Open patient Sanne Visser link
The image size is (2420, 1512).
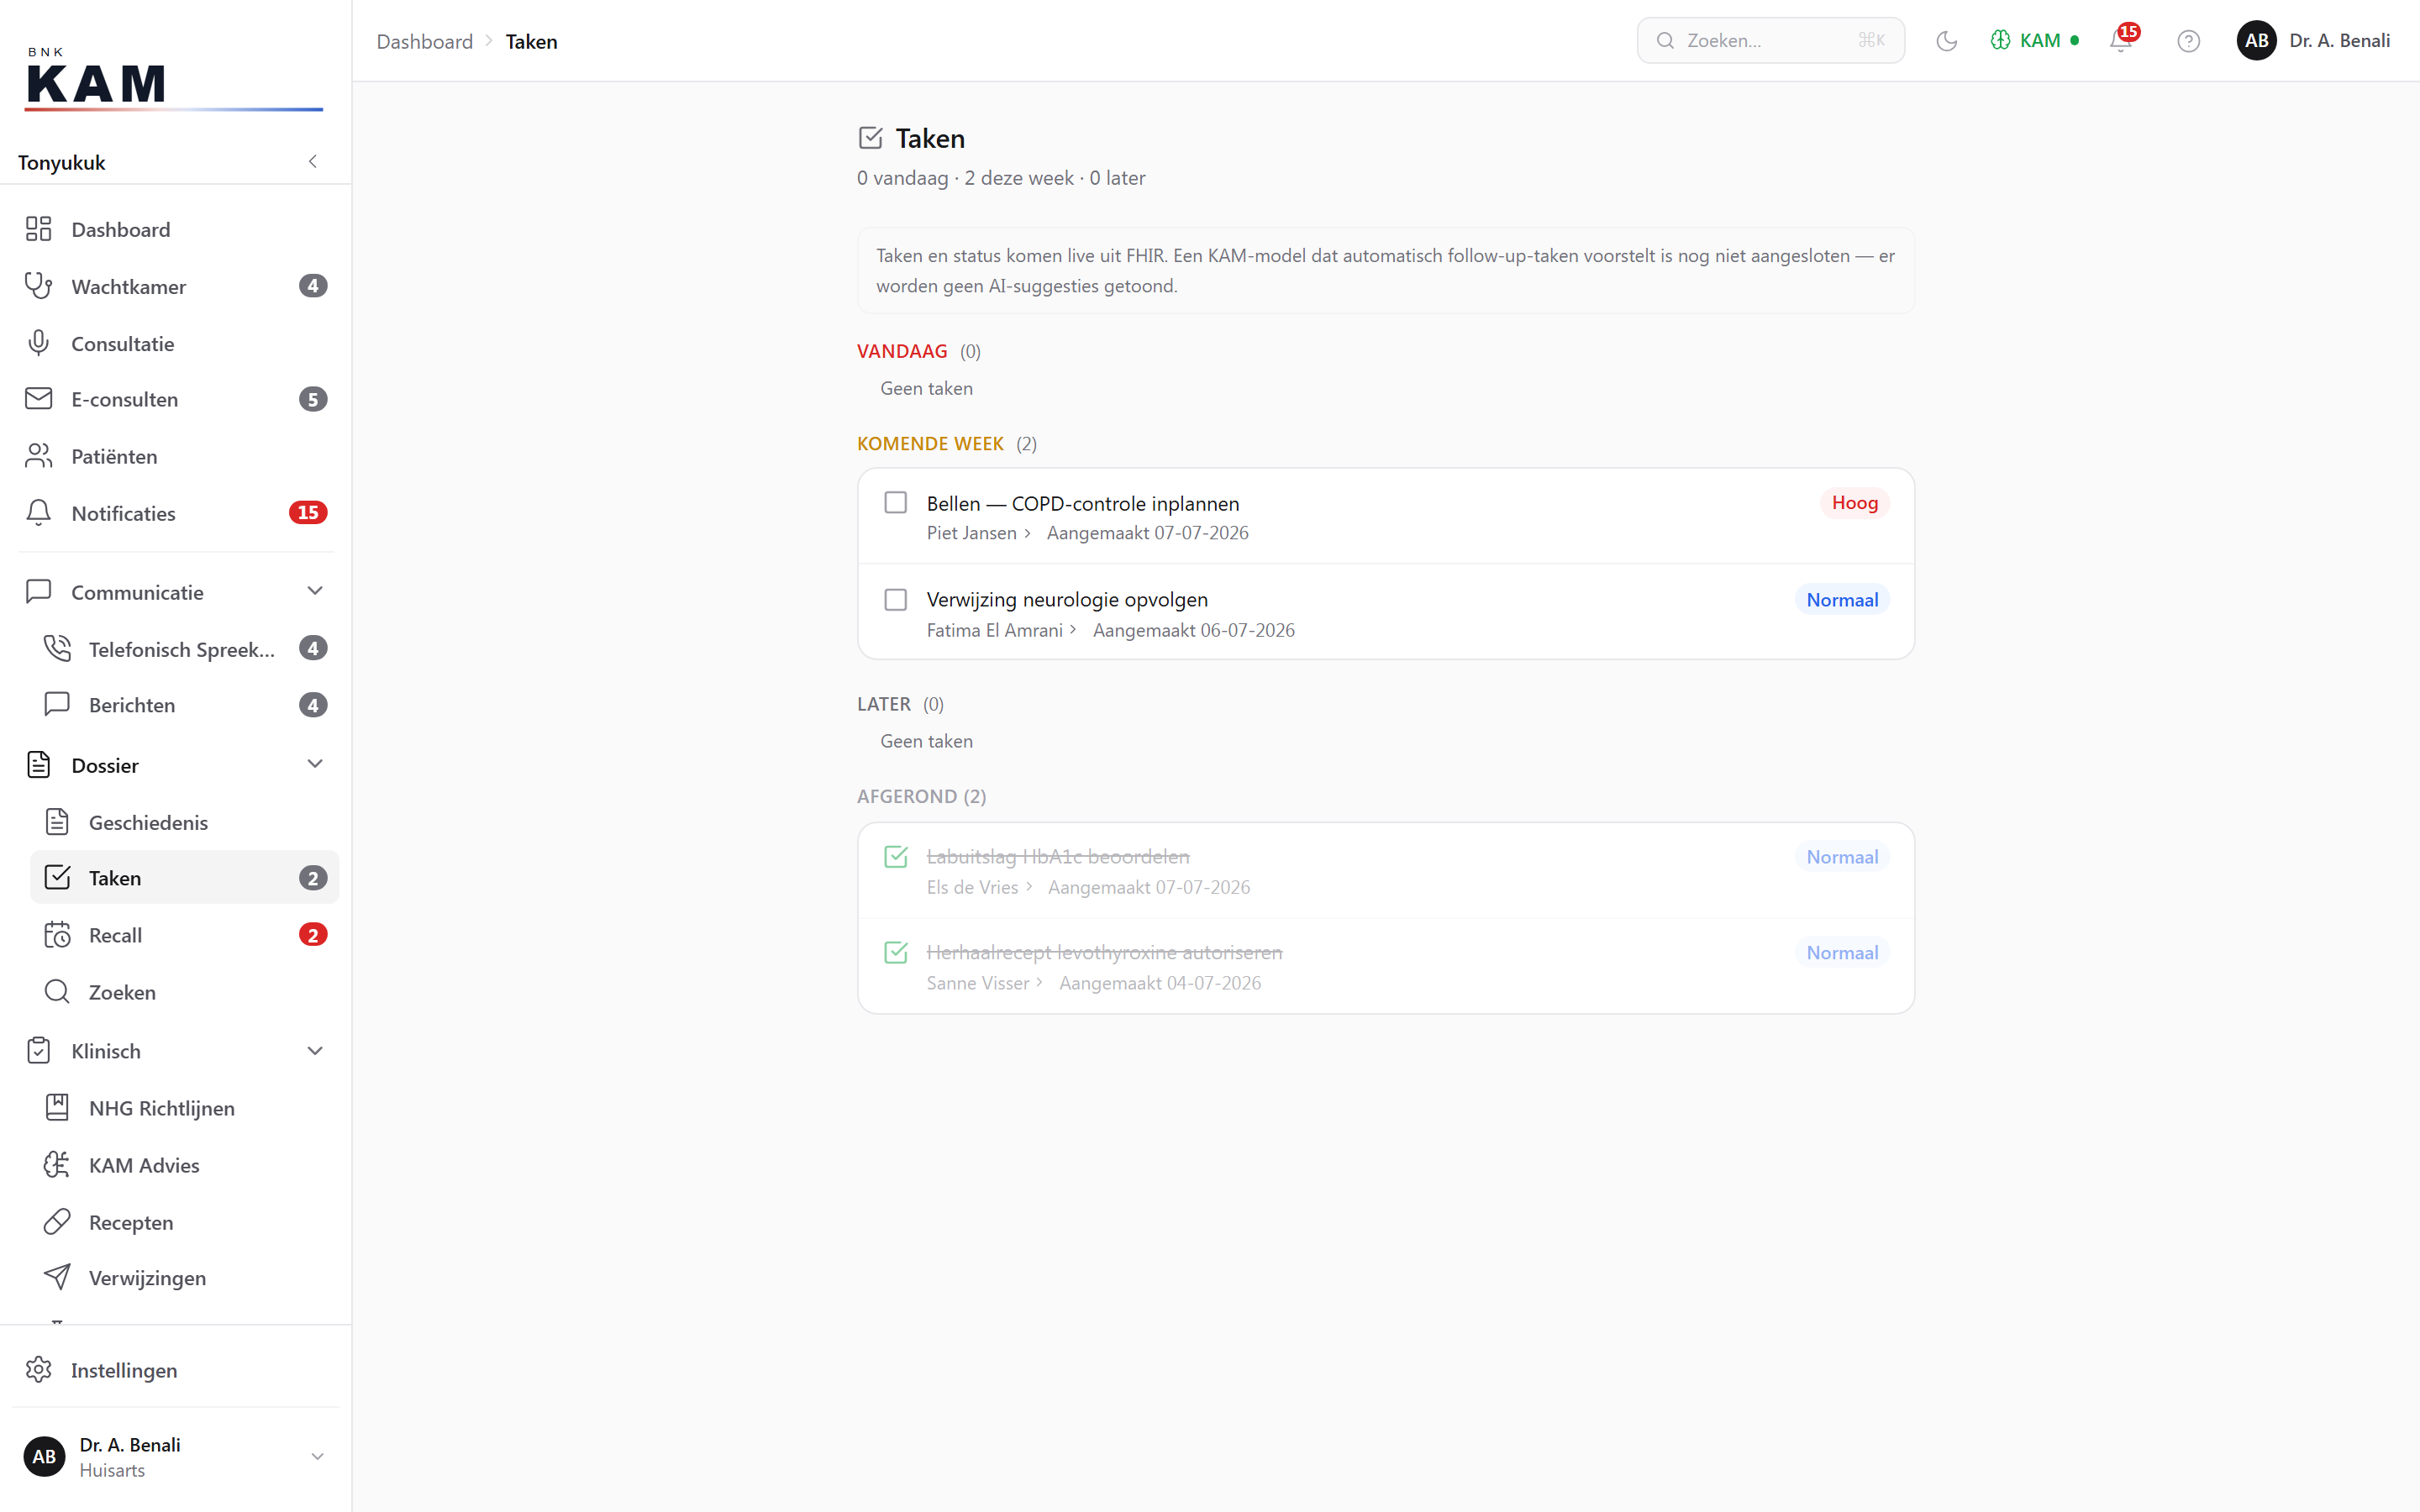[984, 983]
